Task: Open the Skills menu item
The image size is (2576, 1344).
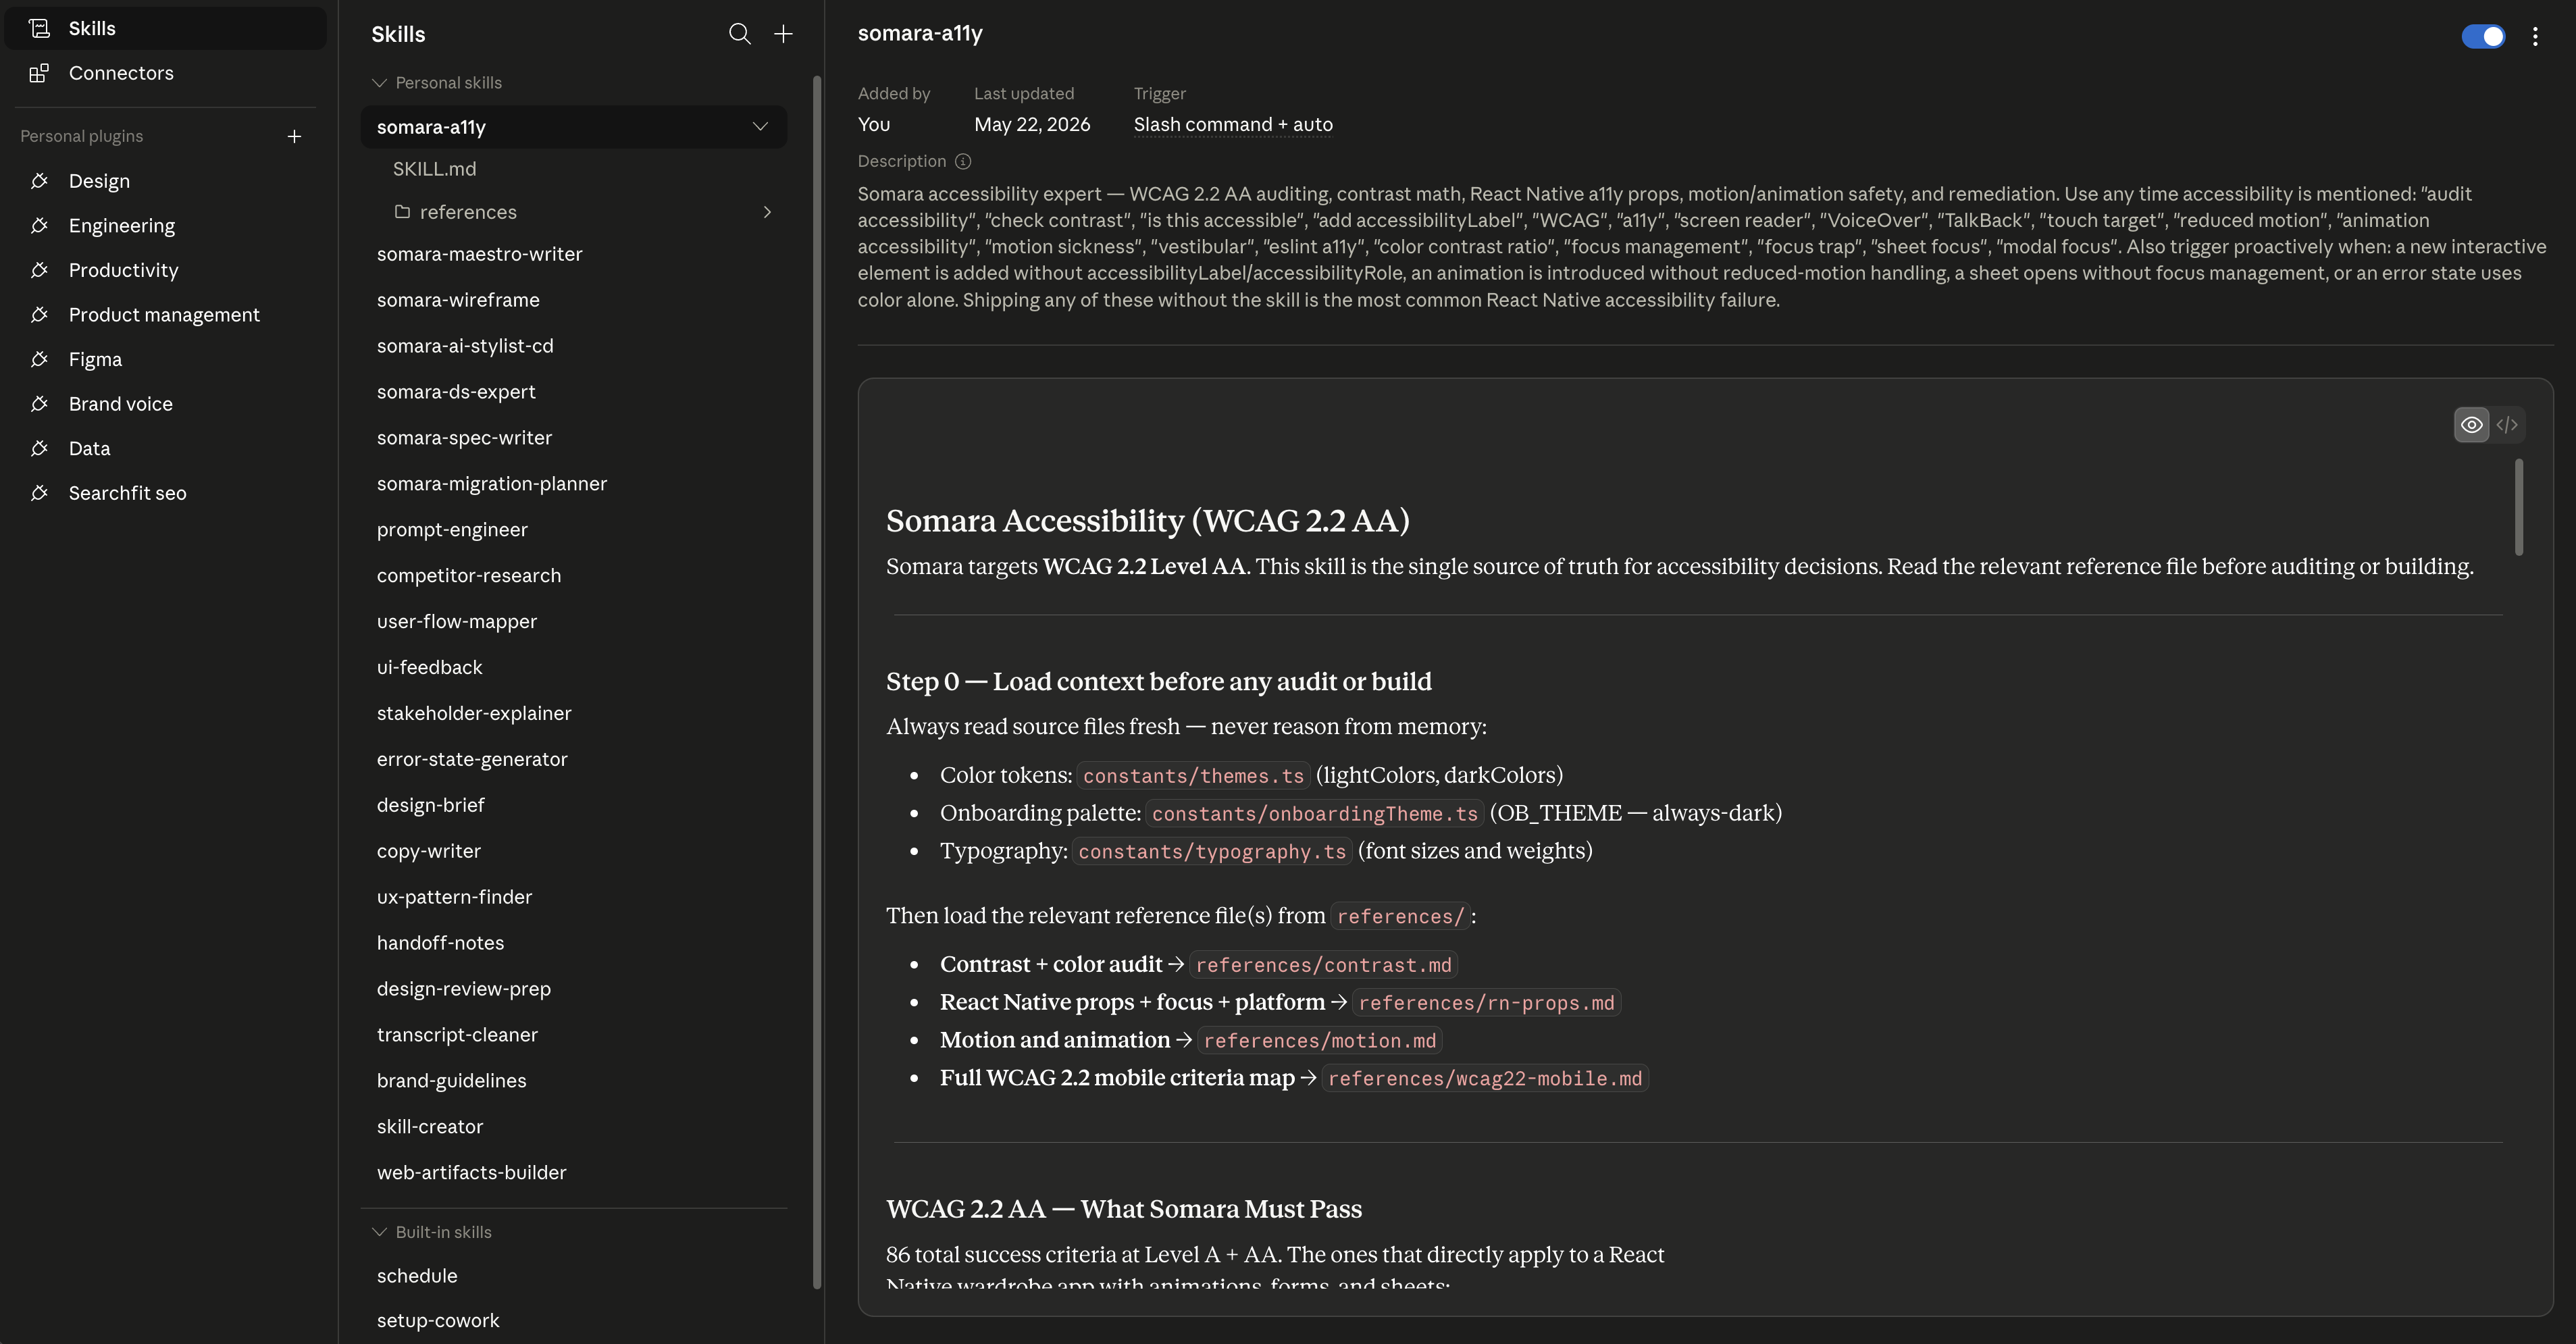Action: pos(166,28)
